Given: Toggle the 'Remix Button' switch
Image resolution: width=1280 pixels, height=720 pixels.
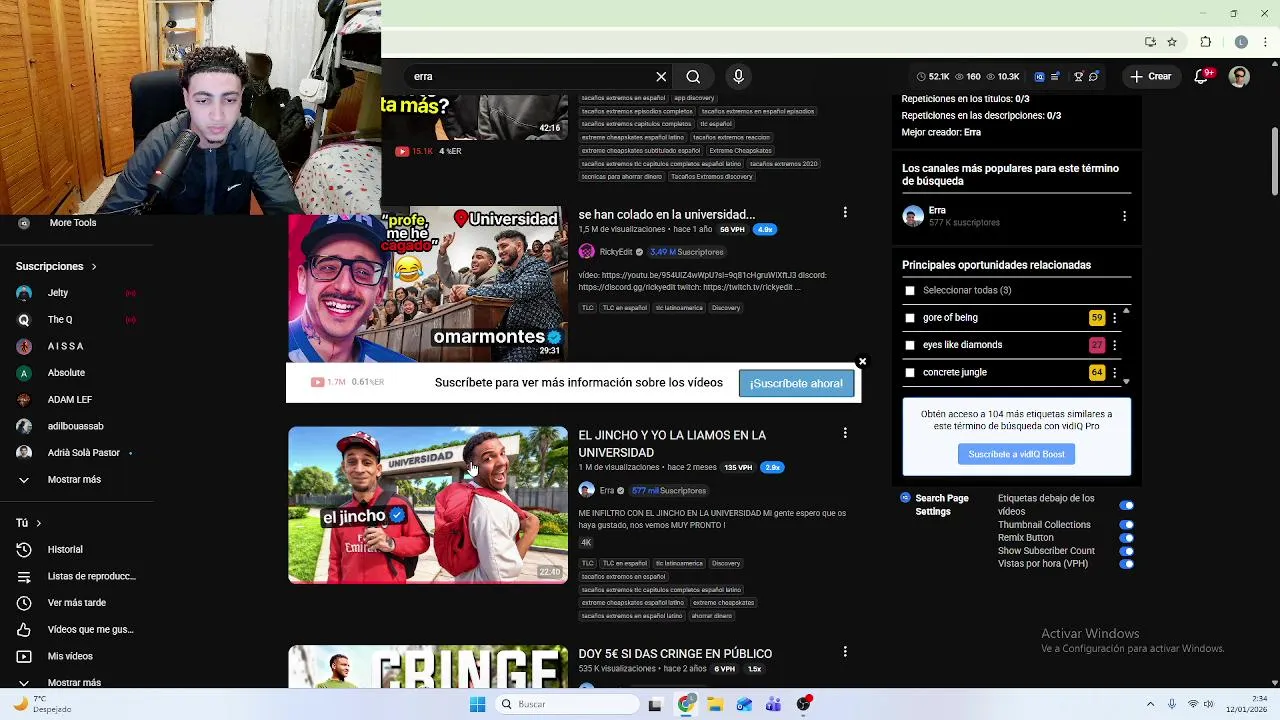Looking at the screenshot, I should coord(1127,538).
